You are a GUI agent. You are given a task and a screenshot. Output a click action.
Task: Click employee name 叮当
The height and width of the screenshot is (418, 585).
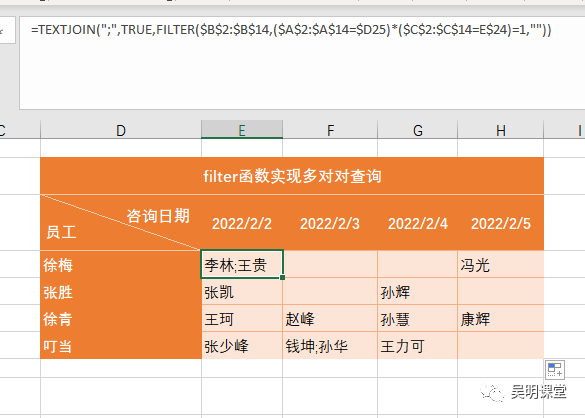tap(121, 346)
